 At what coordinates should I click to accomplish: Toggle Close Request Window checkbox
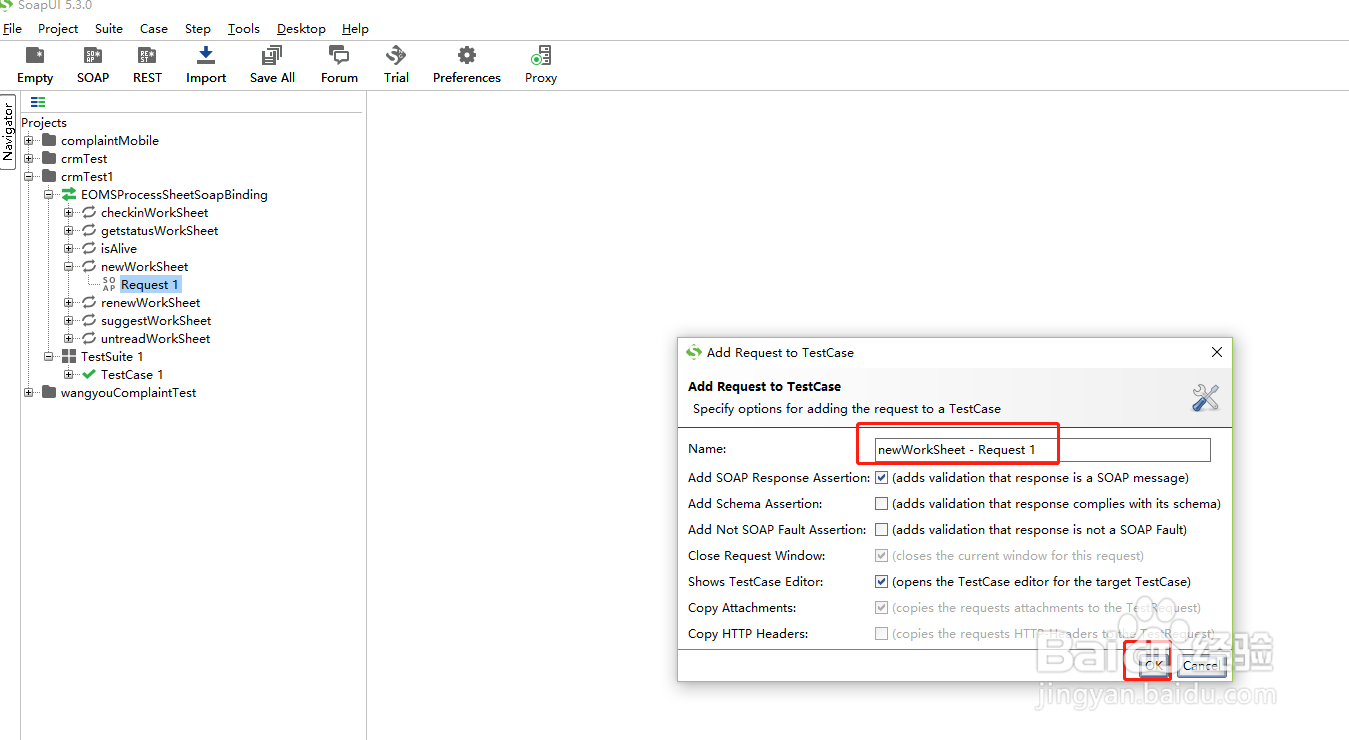point(881,556)
